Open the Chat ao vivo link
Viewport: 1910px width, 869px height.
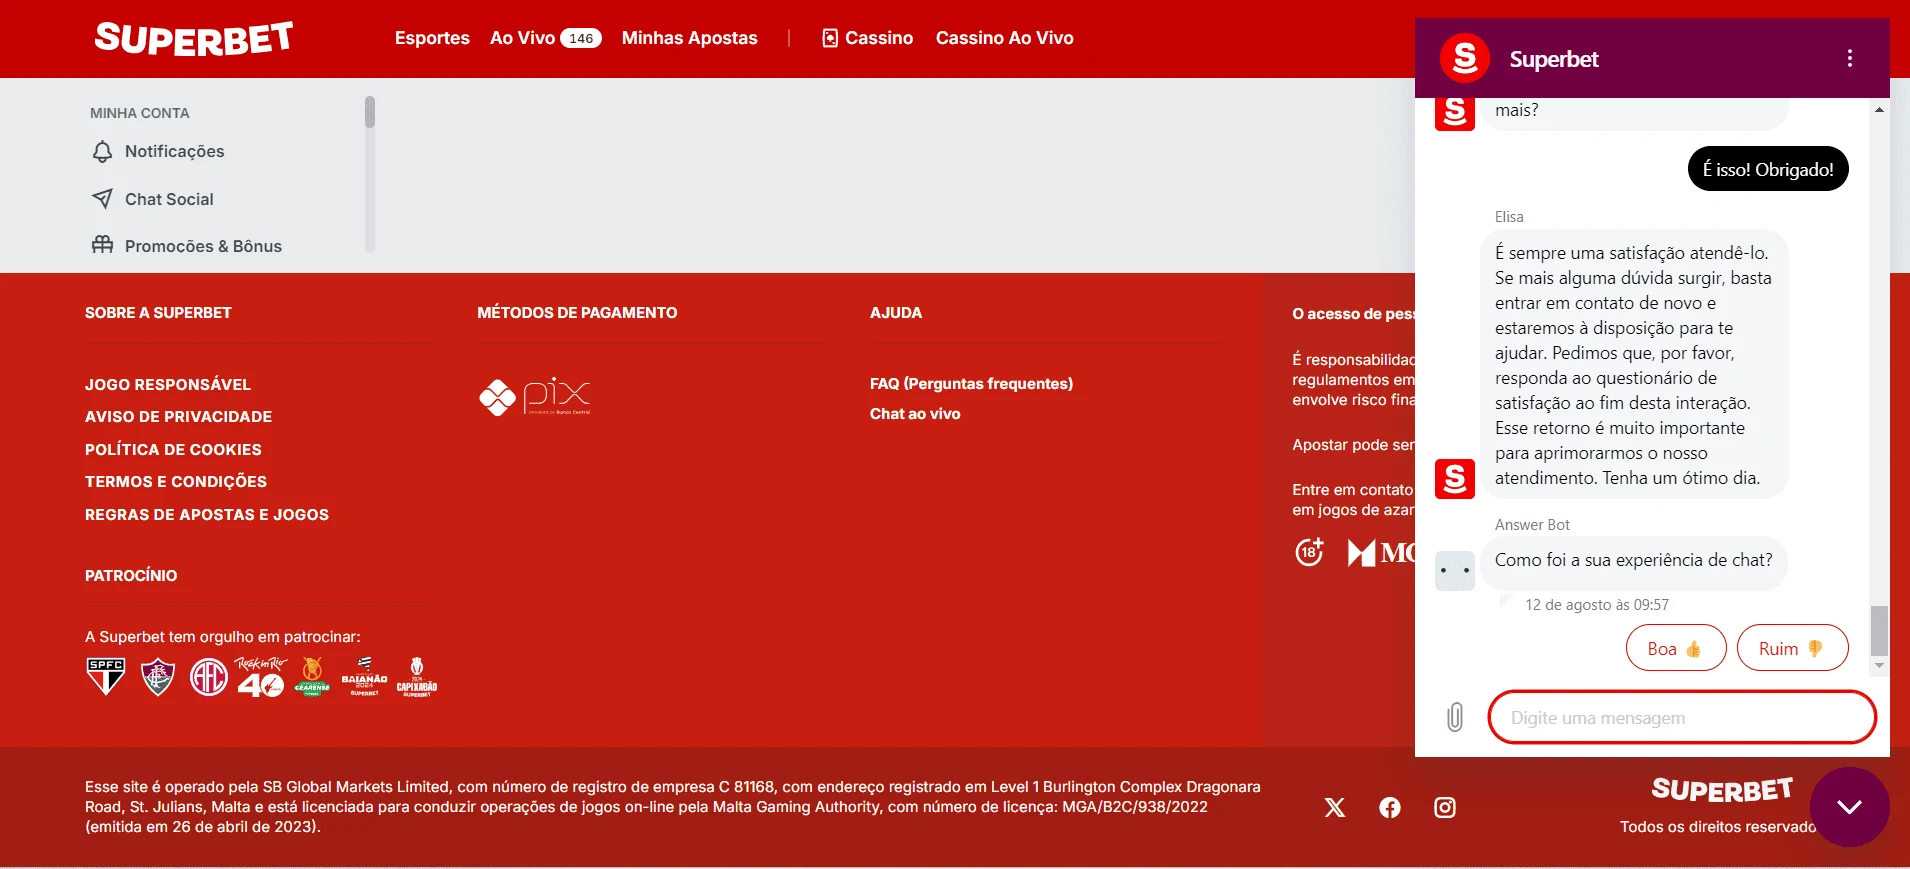pos(915,414)
